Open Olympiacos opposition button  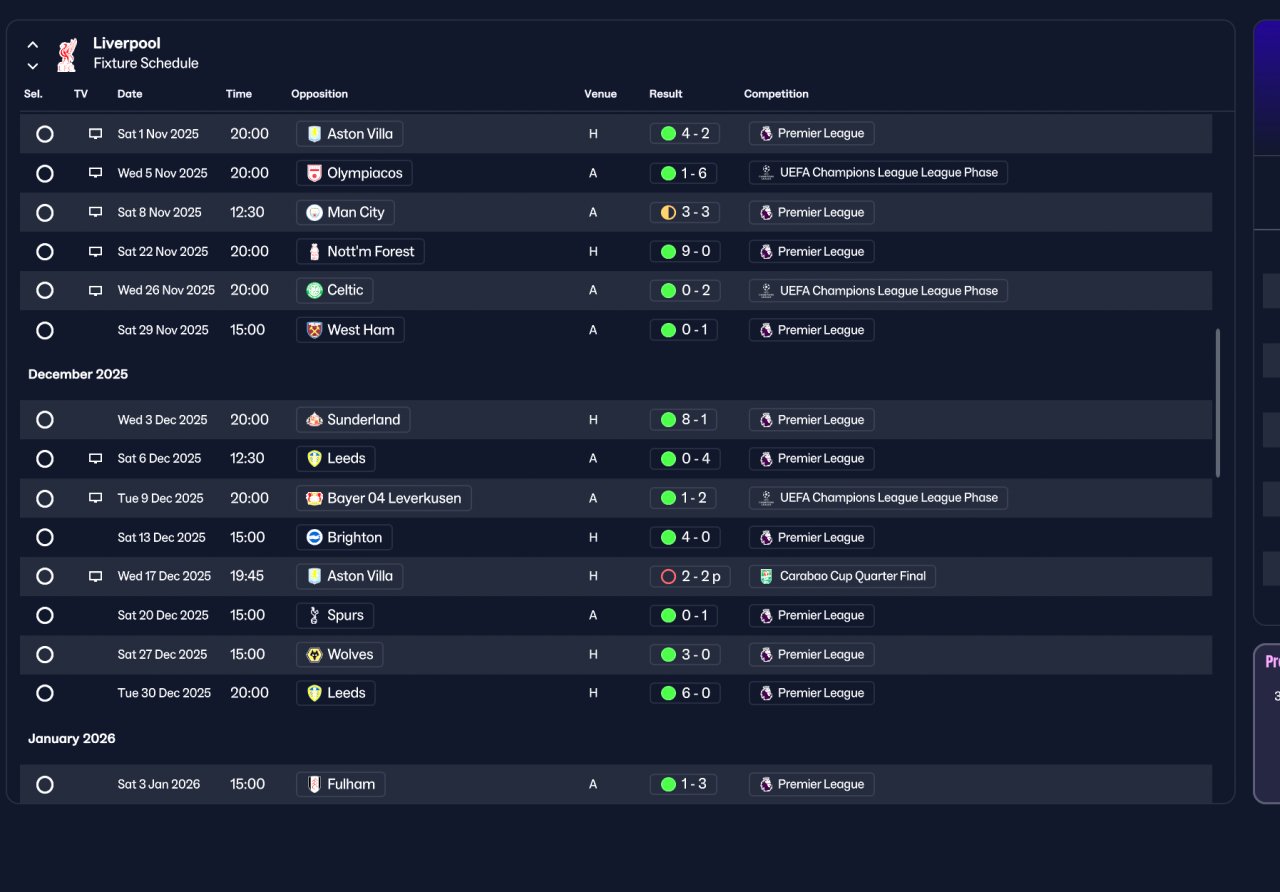coord(354,173)
